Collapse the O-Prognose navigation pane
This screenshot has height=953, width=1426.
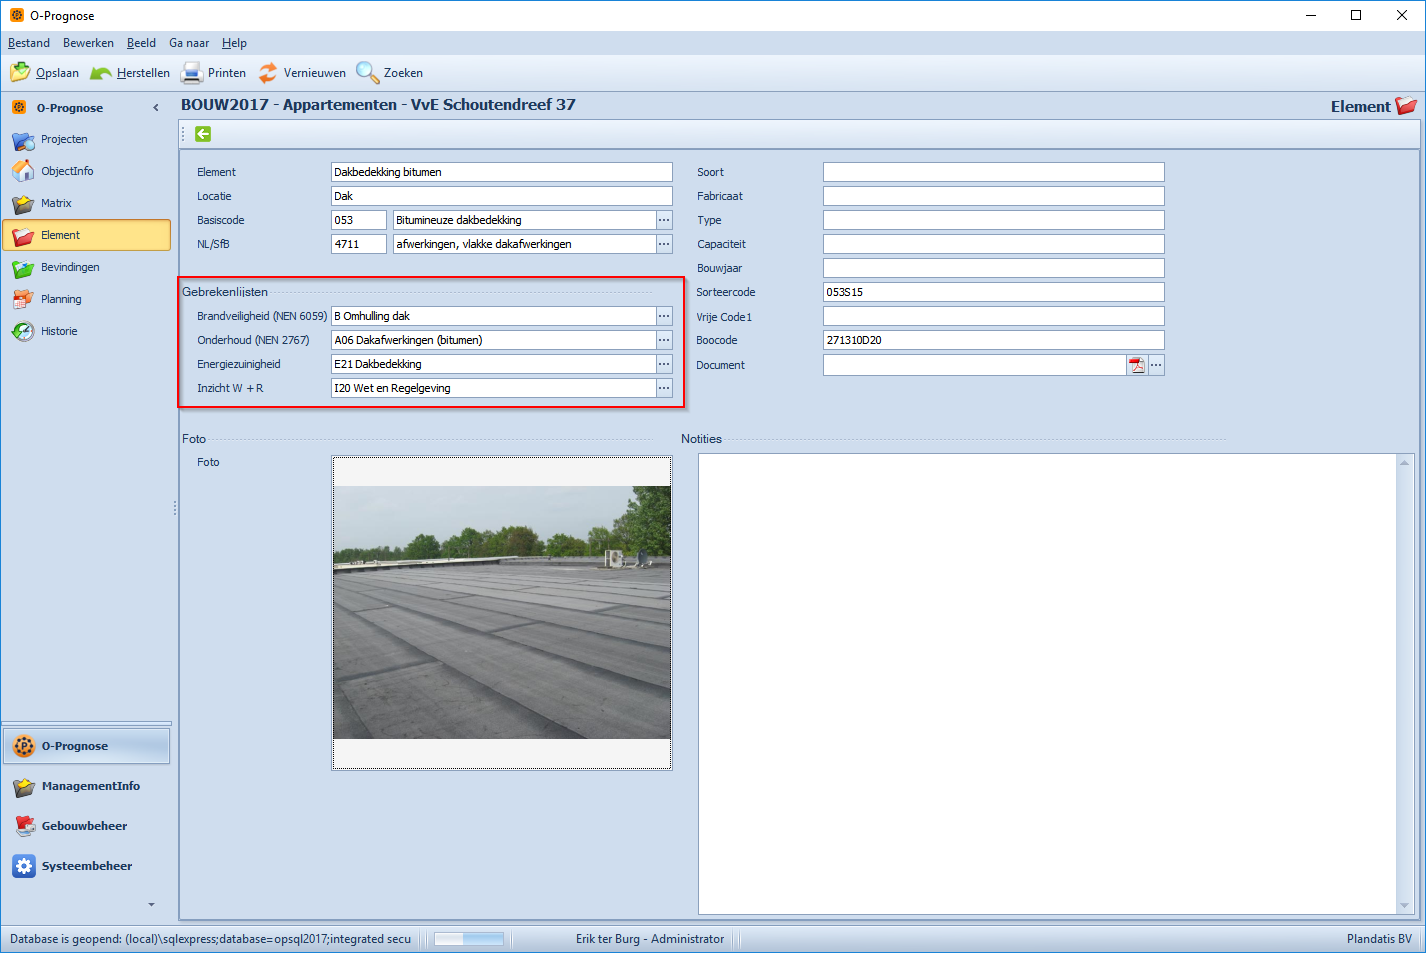155,108
